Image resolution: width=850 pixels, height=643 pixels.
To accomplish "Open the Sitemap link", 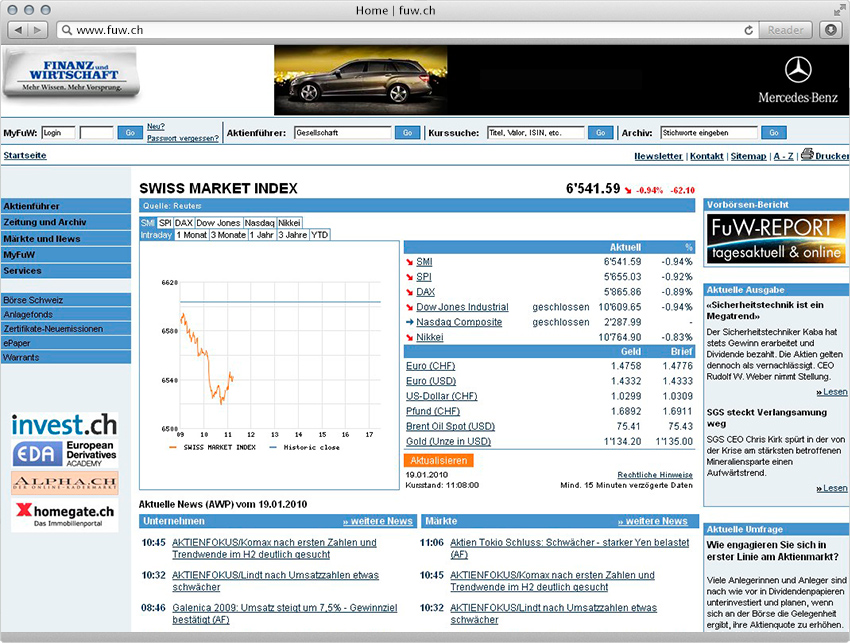I will (x=748, y=156).
